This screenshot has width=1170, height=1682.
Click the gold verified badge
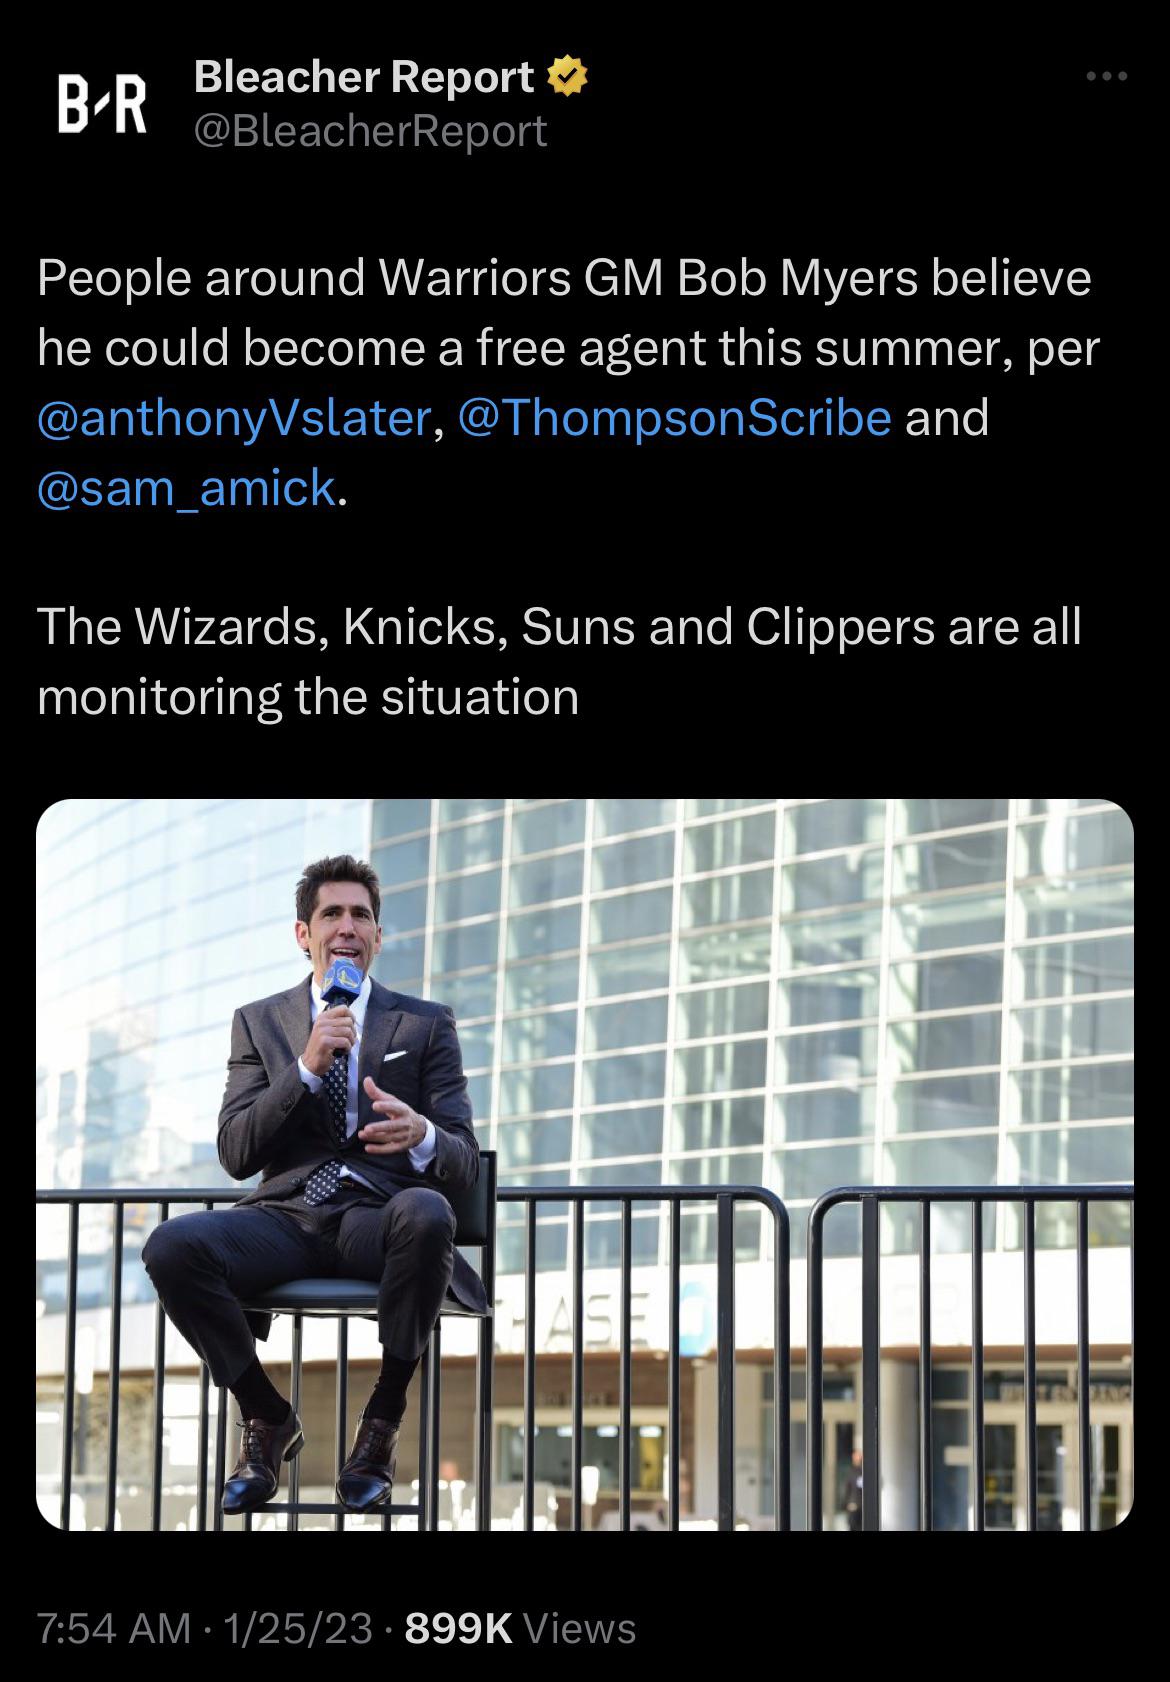(x=566, y=78)
